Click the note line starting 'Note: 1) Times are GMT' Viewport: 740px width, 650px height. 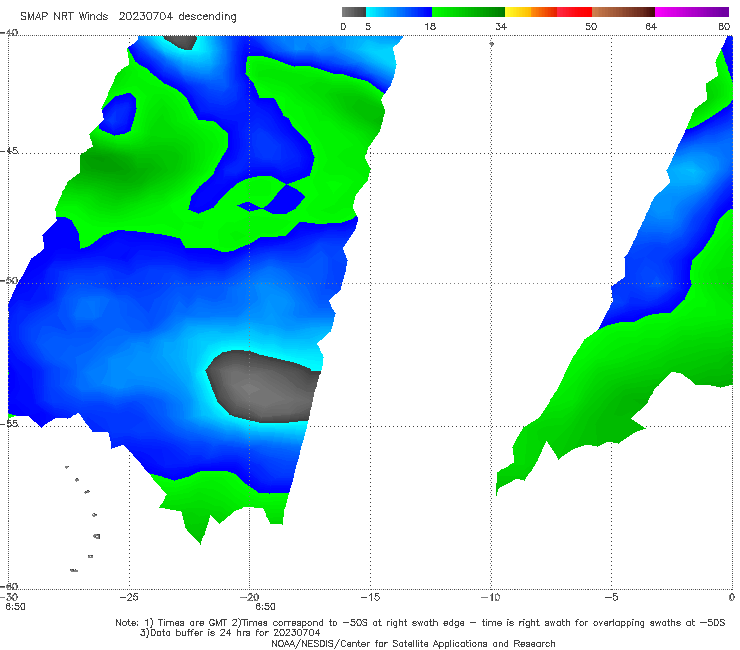tap(420, 623)
